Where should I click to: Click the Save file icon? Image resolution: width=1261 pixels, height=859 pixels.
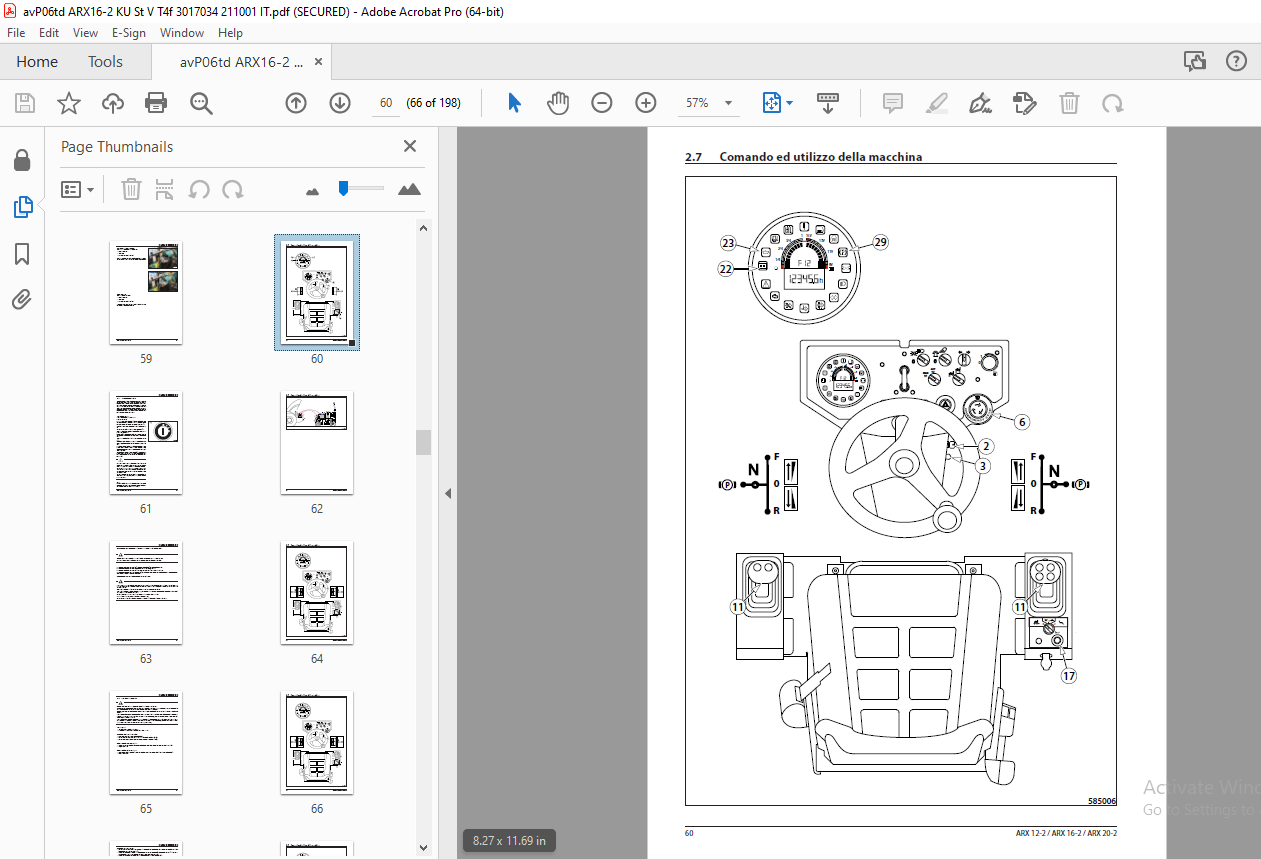tap(25, 103)
